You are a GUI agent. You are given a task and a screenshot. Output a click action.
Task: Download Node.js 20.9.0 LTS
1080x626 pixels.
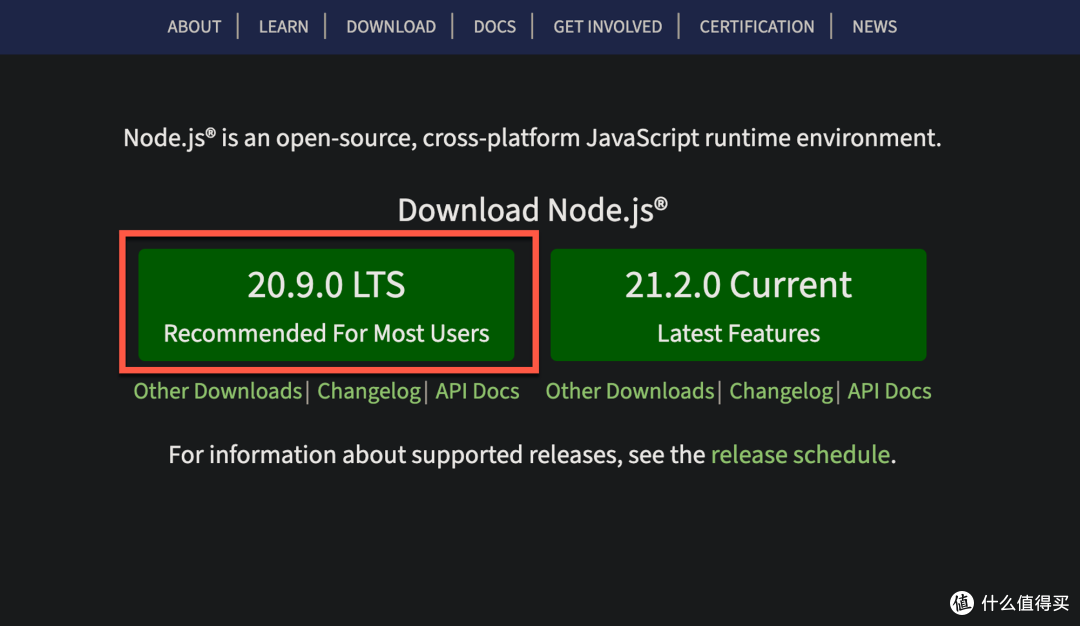coord(326,305)
